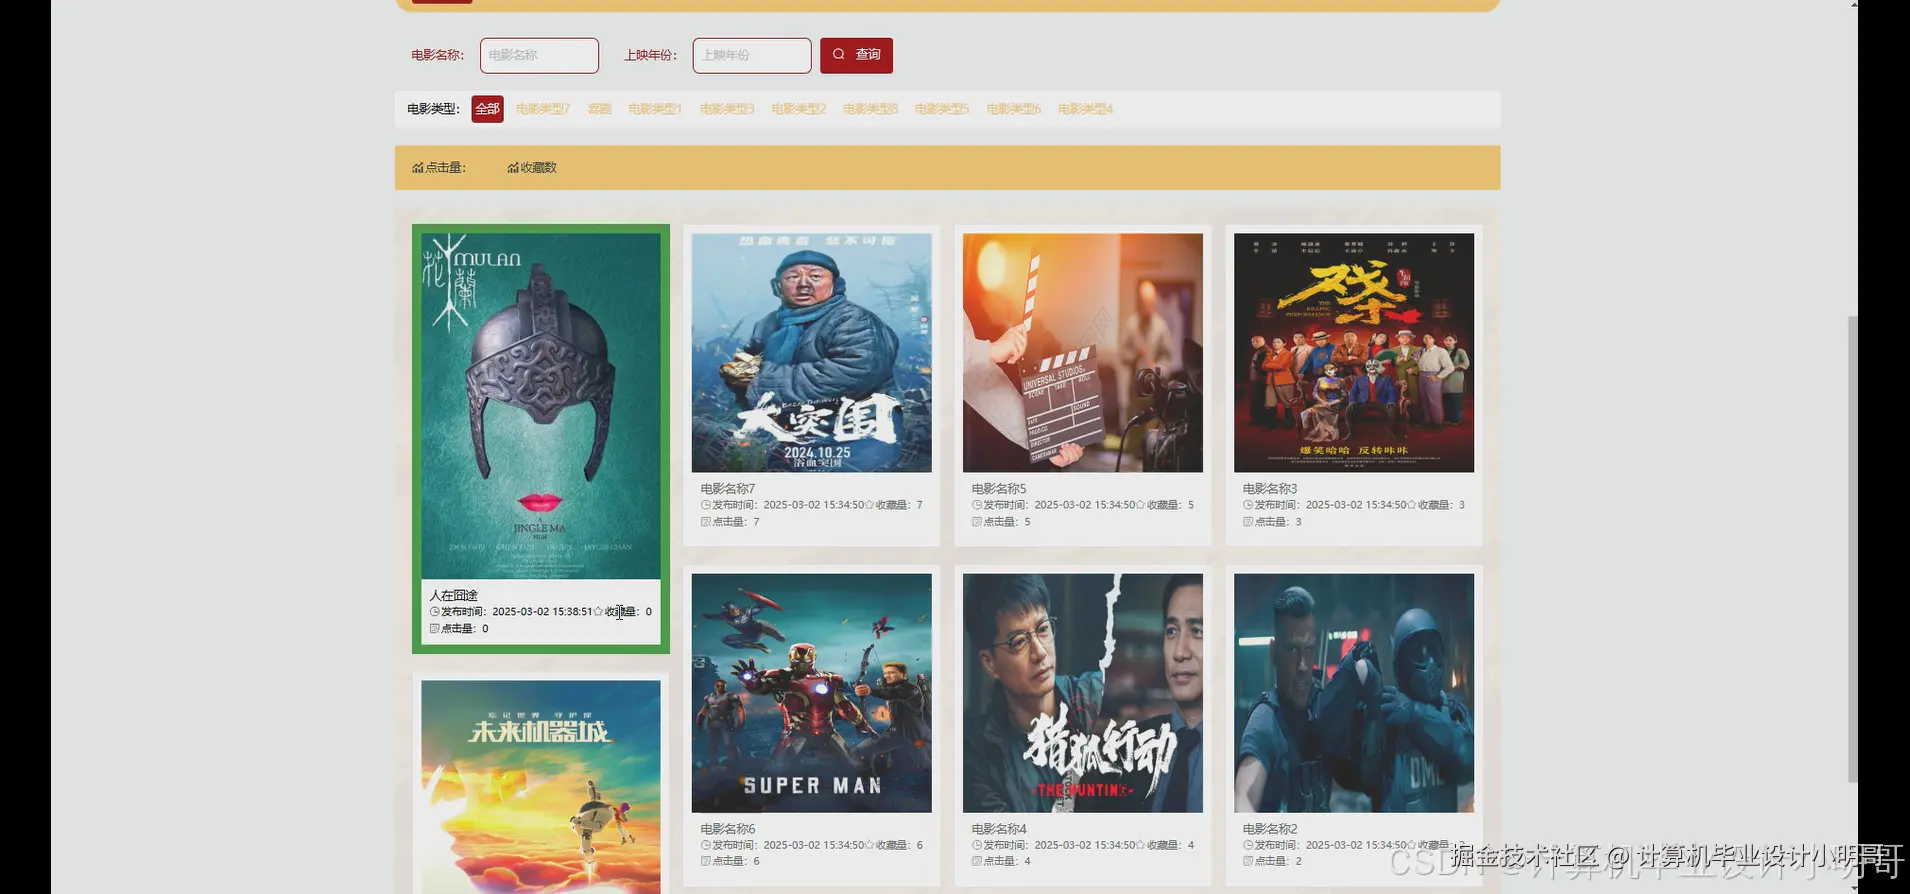Click the 点击量 icon on 人在囧途 card
This screenshot has height=894, width=1910.
tap(435, 629)
